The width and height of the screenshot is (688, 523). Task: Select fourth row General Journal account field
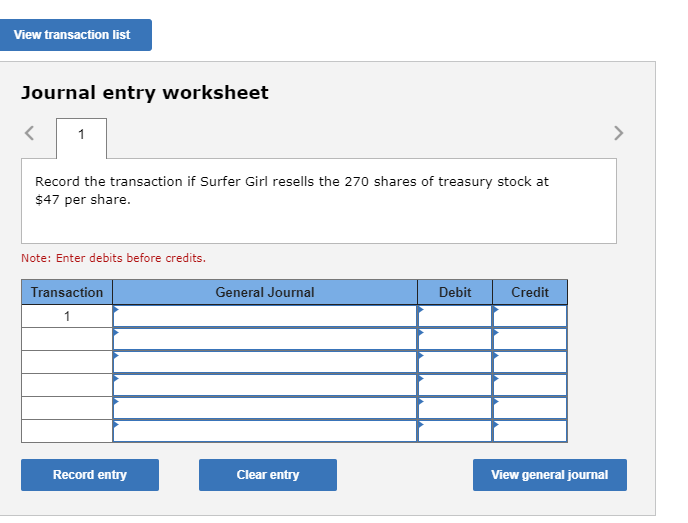pos(265,385)
